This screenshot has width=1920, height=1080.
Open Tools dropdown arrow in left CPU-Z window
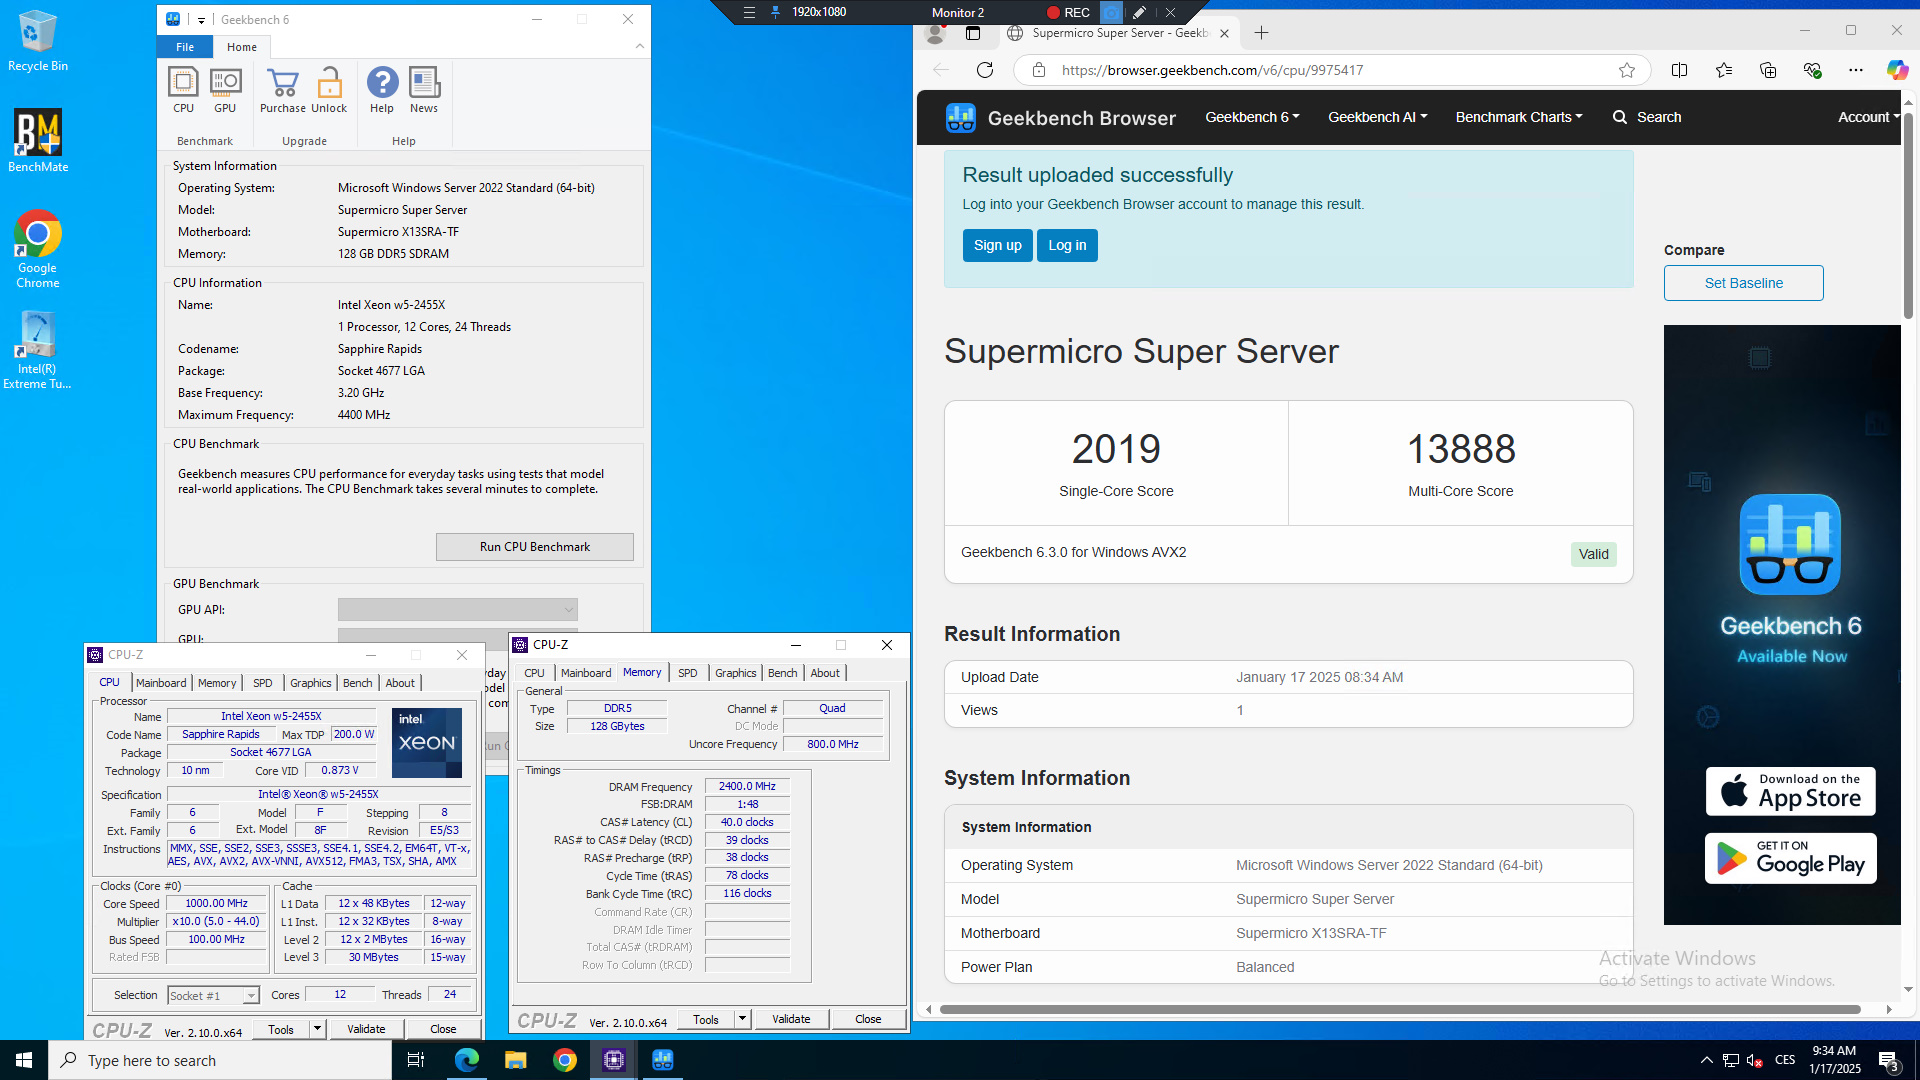pos(317,1029)
